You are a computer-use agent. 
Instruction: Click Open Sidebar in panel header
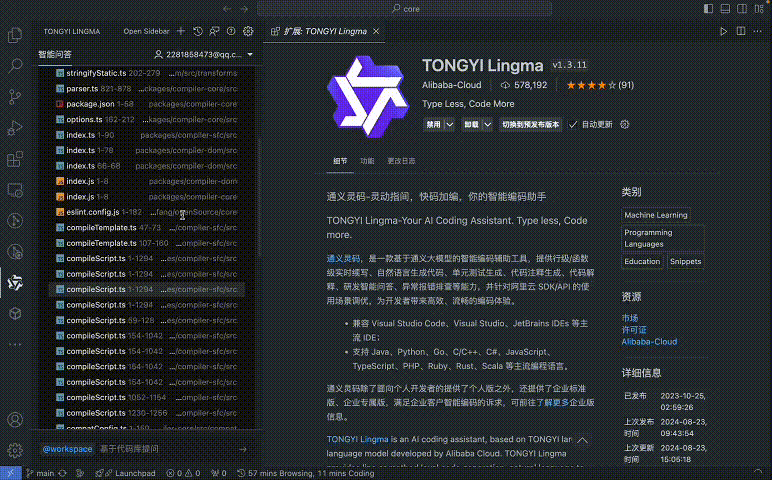146,31
